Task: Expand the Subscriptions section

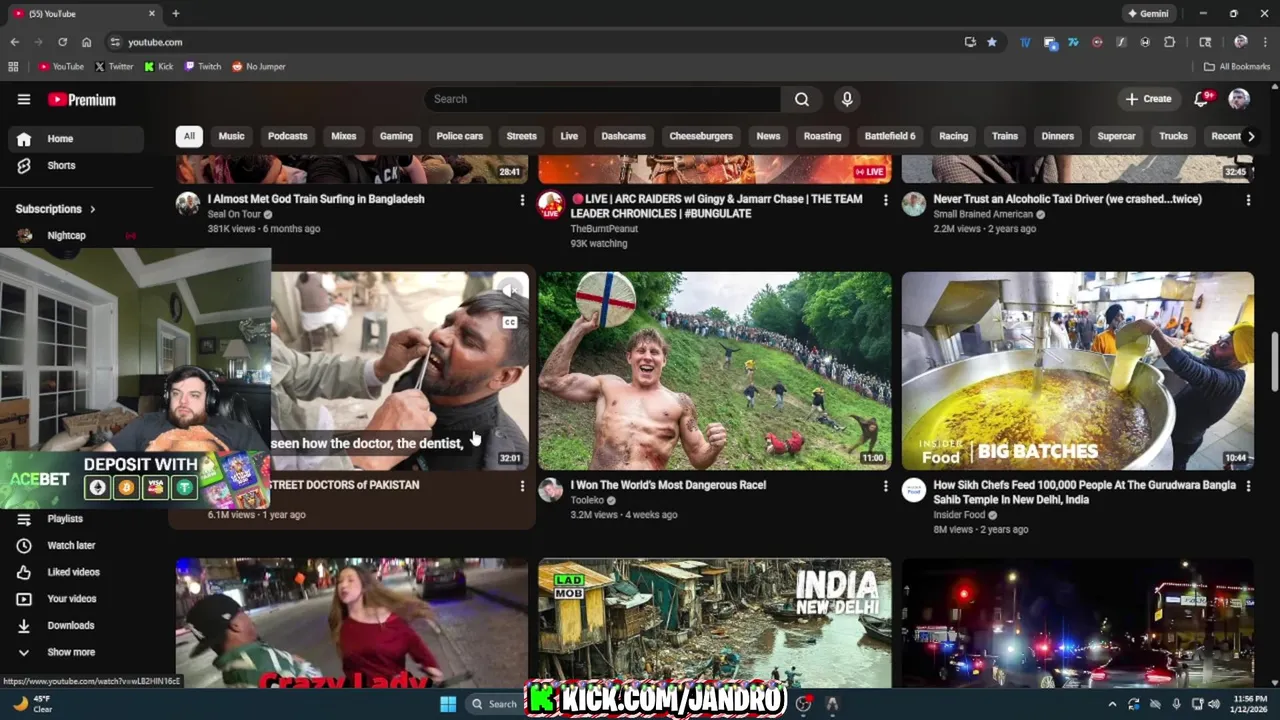Action: coord(56,209)
